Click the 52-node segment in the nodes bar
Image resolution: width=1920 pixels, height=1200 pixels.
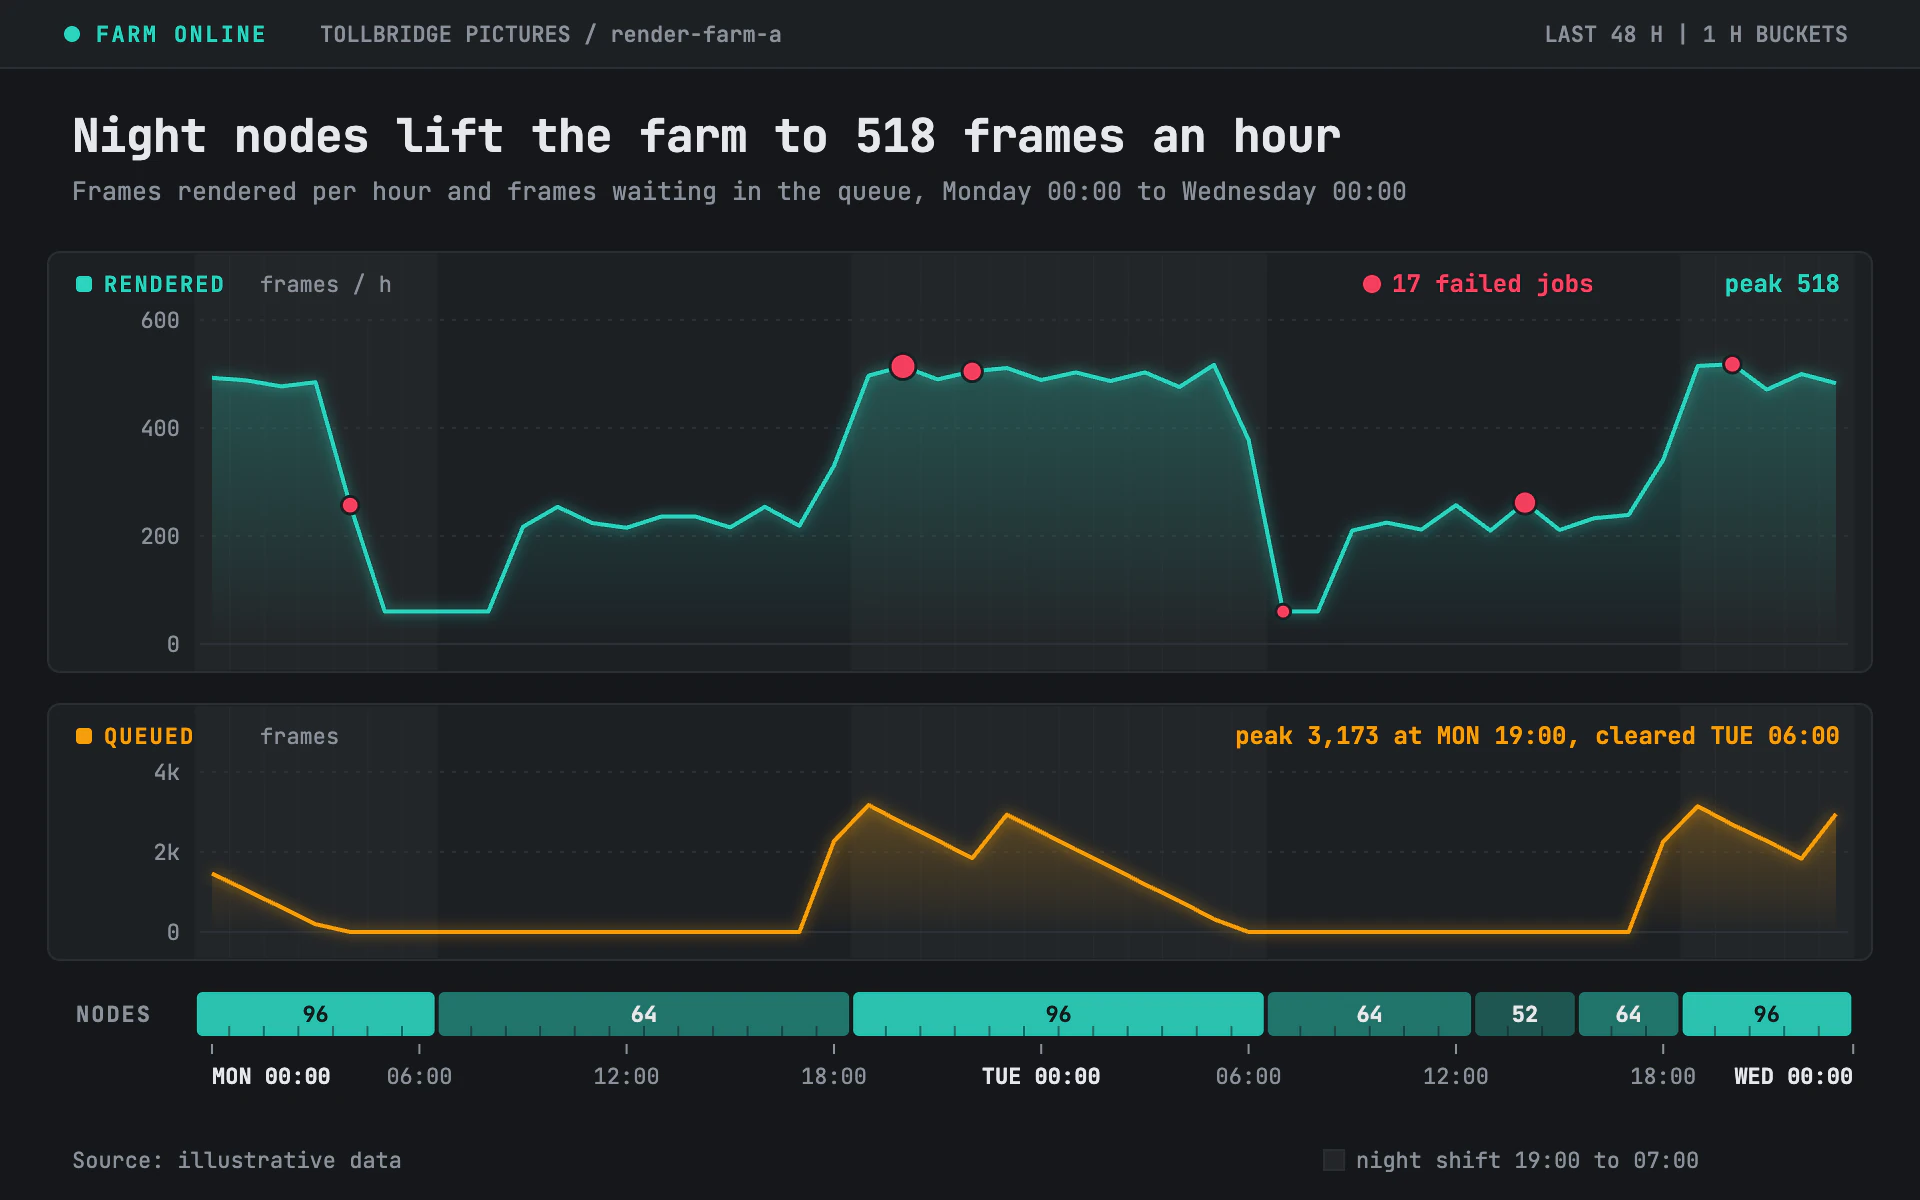point(1525,1014)
